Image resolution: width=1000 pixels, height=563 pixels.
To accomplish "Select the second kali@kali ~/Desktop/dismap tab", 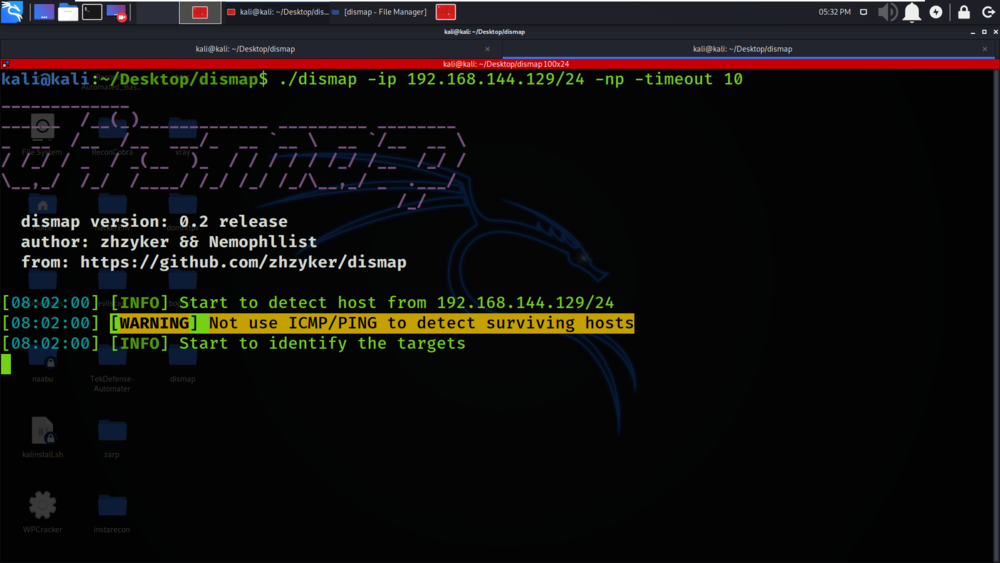I will point(743,49).
